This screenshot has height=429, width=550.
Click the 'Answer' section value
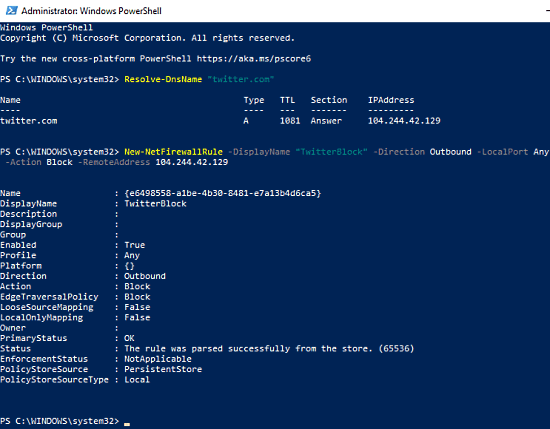[326, 121]
